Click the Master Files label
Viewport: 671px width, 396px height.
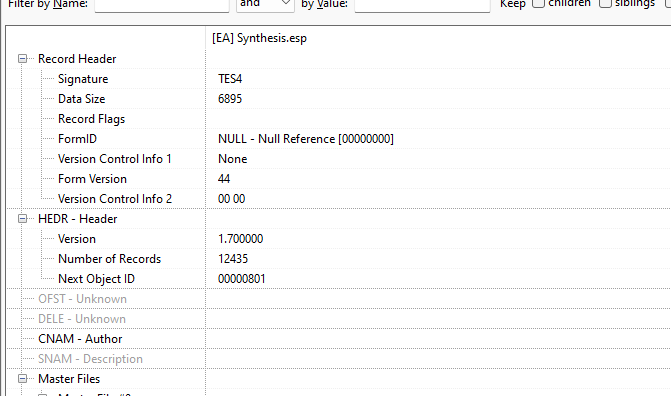pyautogui.click(x=69, y=379)
